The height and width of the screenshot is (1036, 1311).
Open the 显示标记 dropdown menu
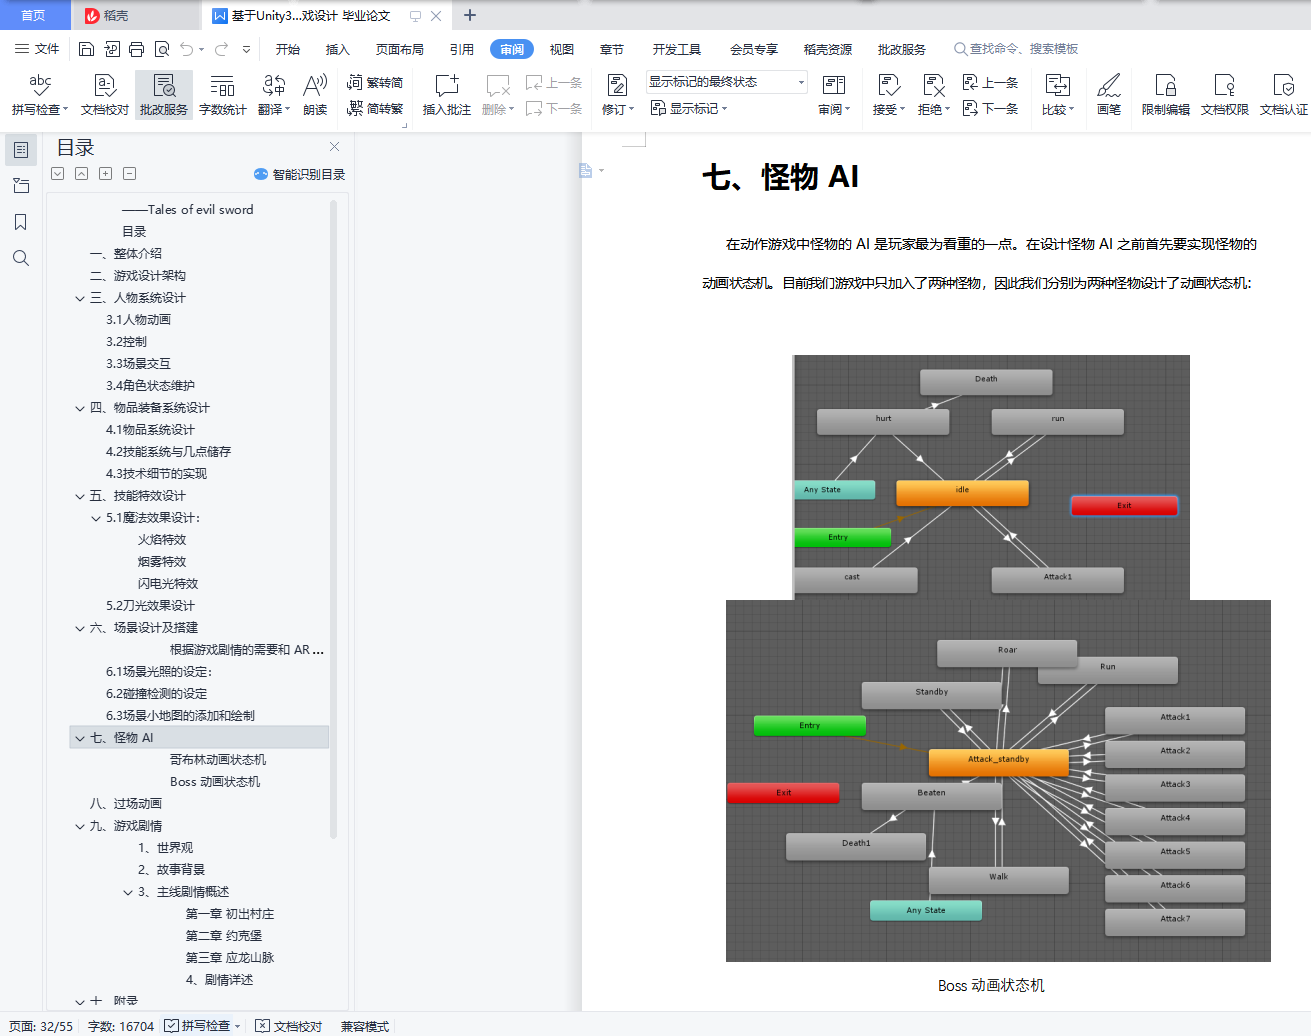[689, 108]
